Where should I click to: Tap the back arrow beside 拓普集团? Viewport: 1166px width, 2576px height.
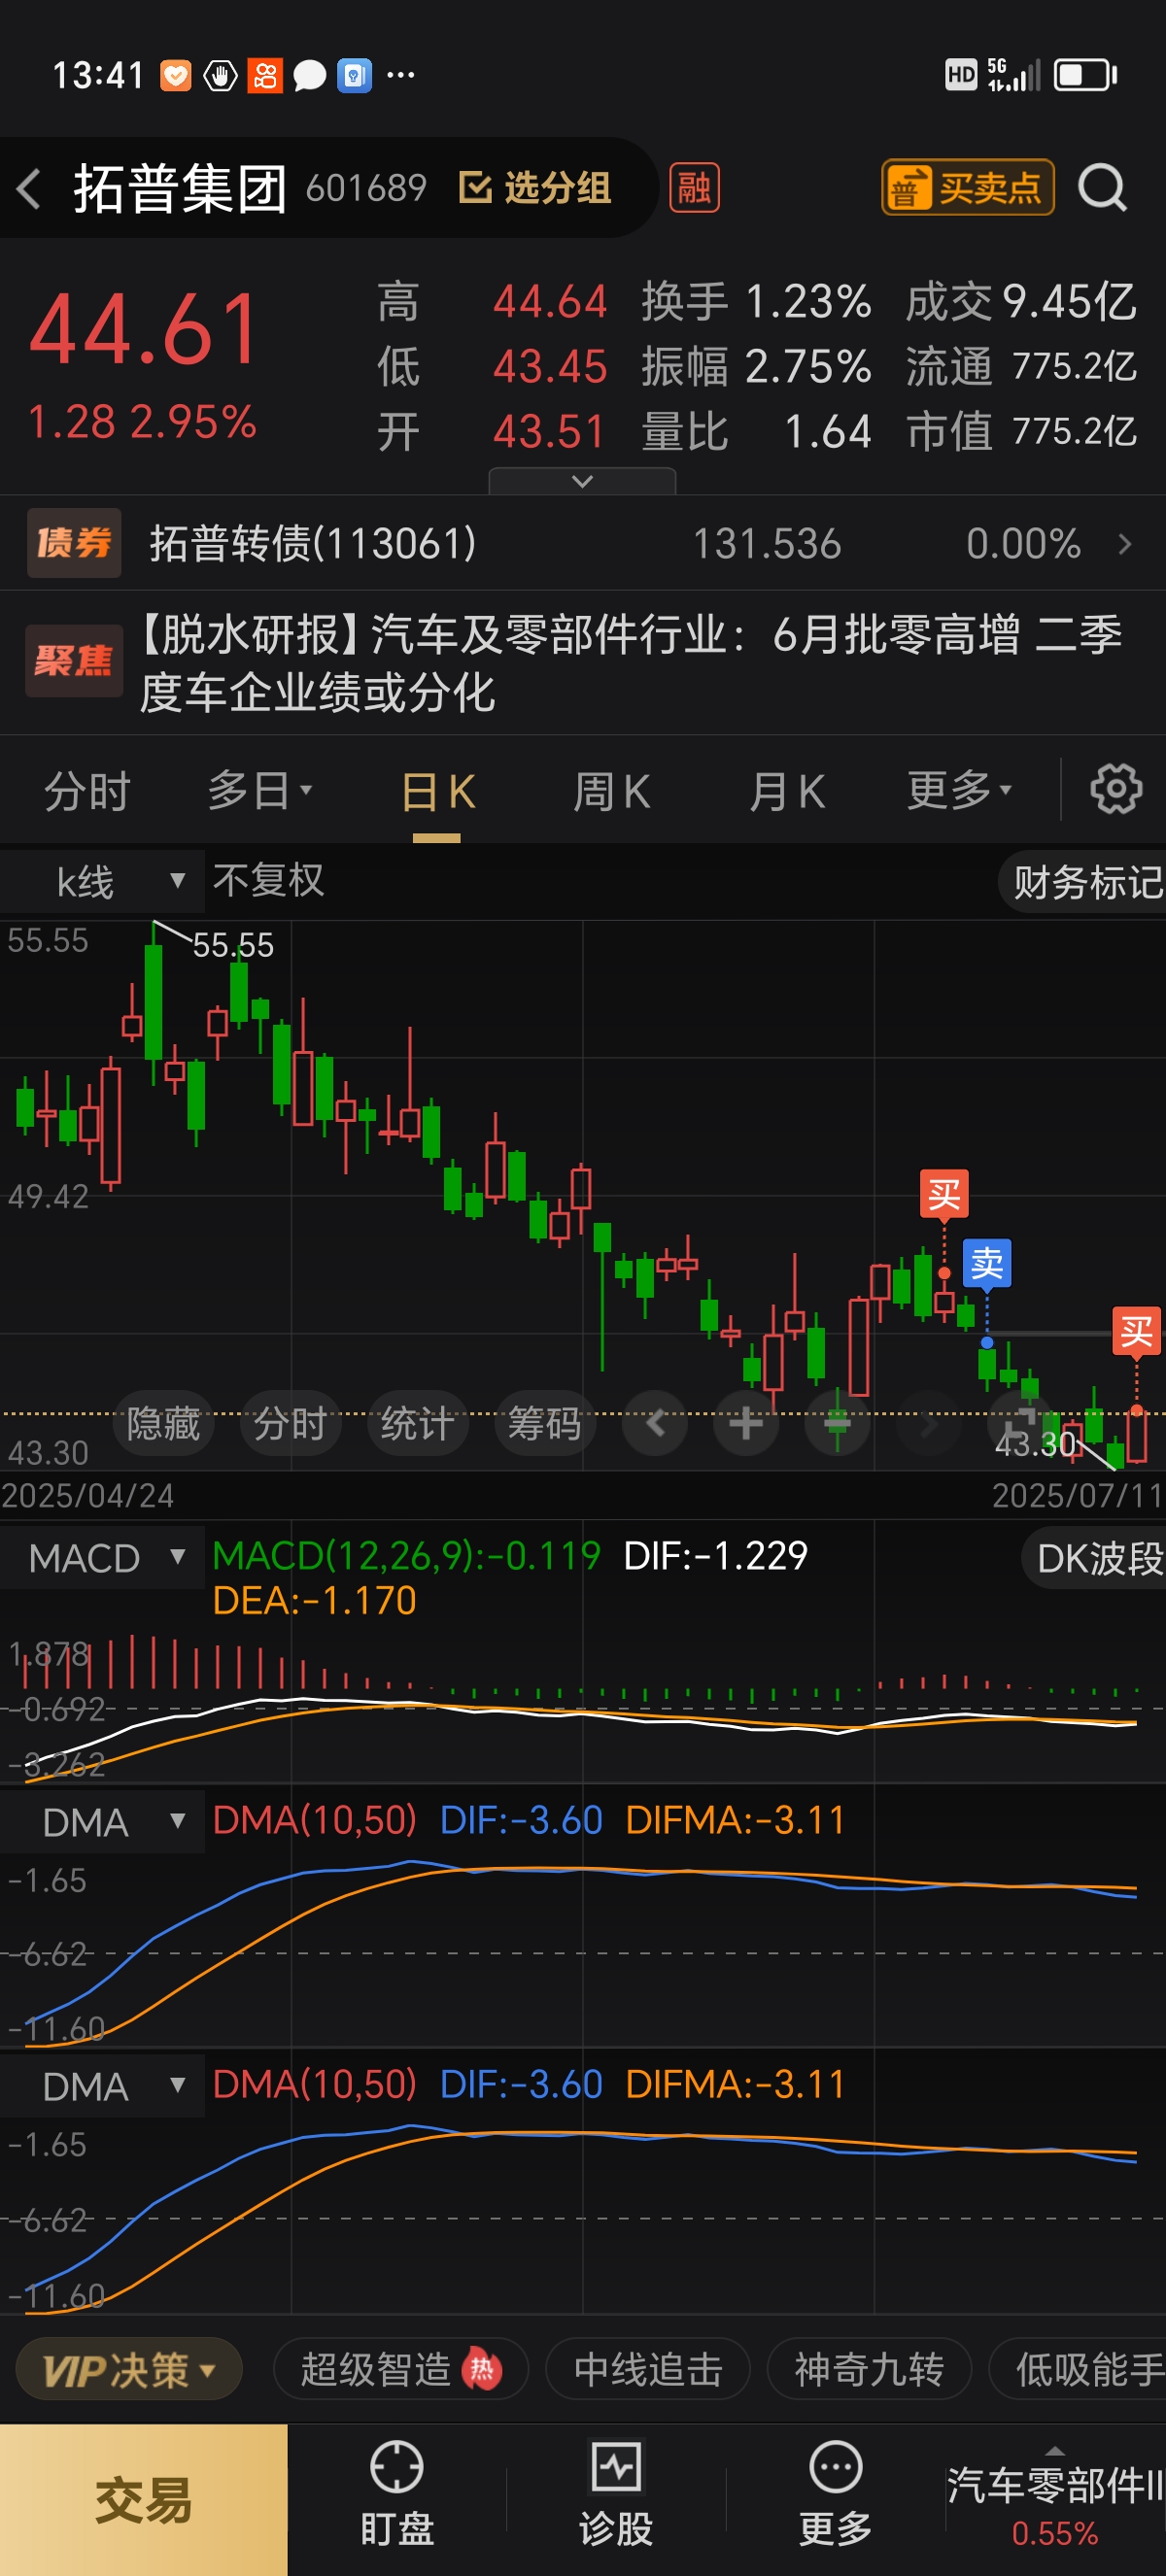coord(29,188)
